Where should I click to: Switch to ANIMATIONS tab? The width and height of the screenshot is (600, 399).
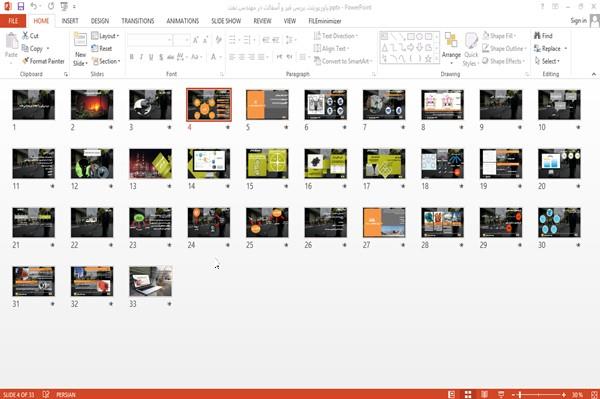[183, 21]
